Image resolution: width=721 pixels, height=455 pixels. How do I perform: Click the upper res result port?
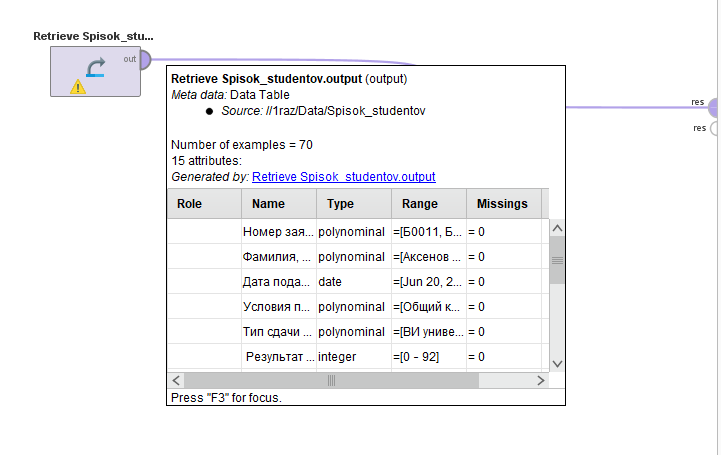coord(714,108)
